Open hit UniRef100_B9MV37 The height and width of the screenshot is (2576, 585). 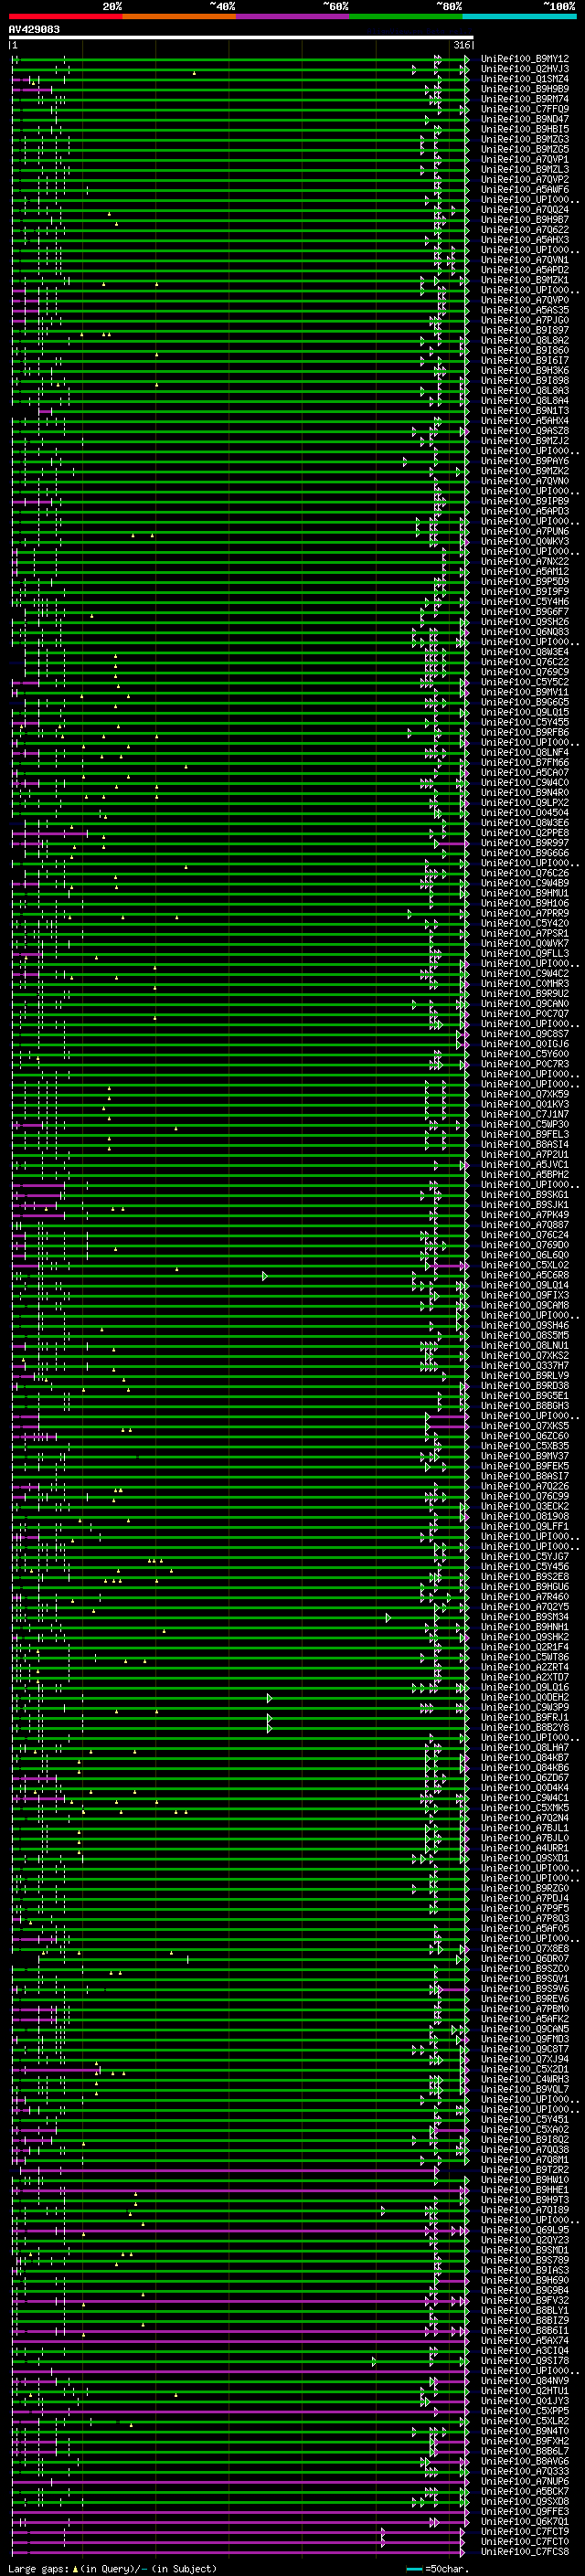click(x=525, y=1456)
